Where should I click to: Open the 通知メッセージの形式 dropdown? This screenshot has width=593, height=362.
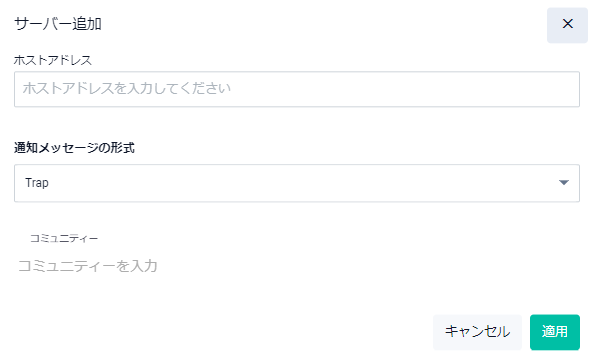point(297,183)
